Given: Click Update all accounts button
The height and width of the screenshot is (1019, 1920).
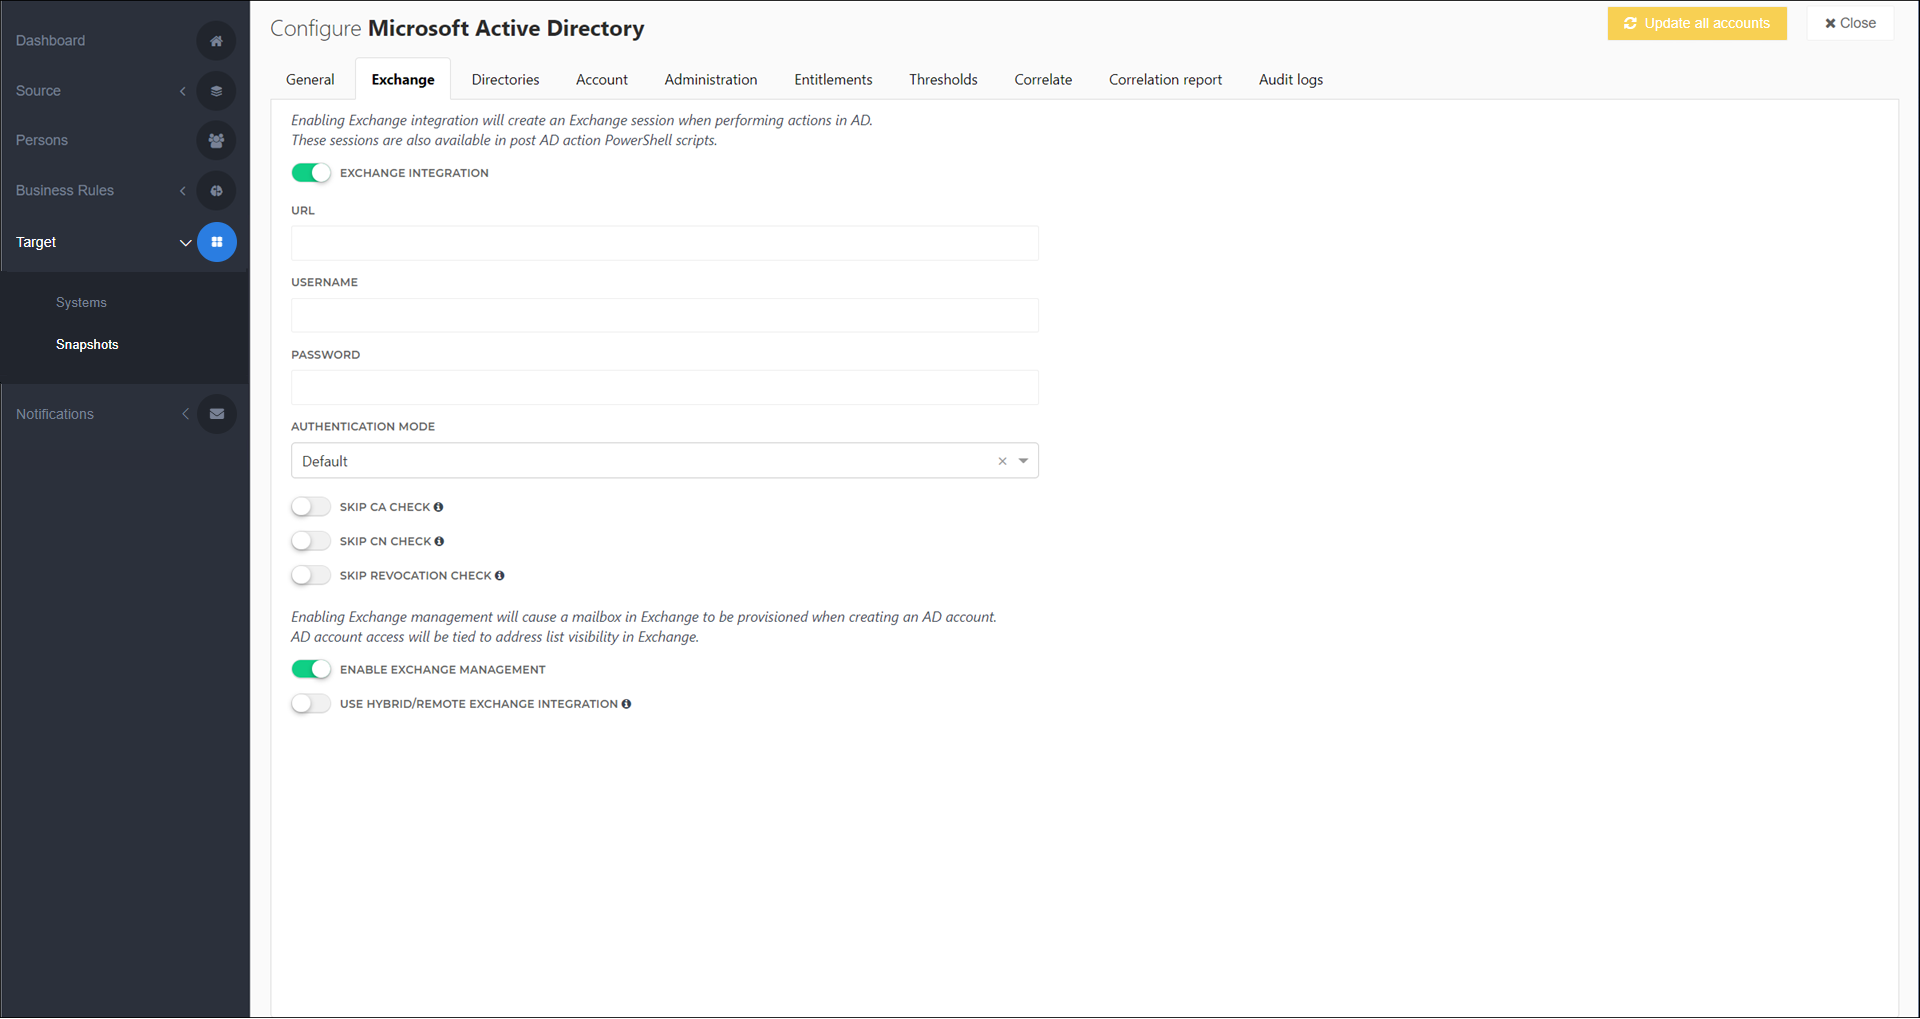Looking at the screenshot, I should tap(1697, 23).
